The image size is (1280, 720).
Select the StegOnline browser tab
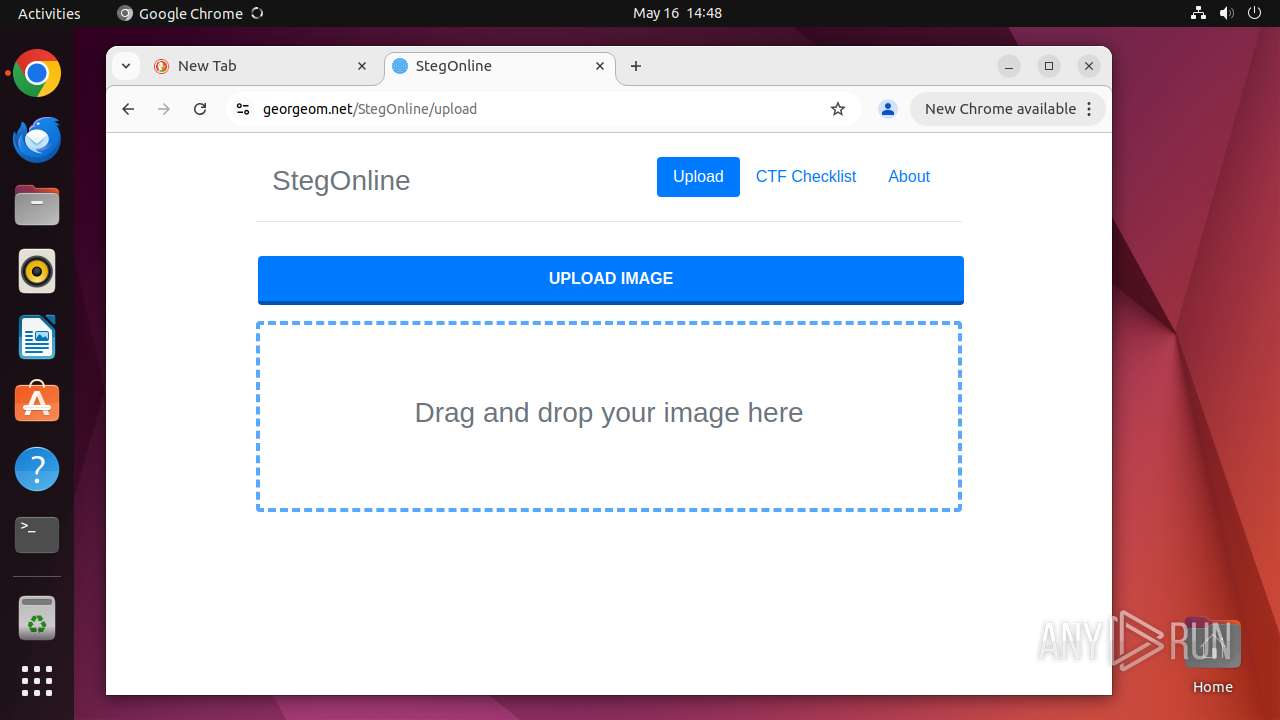[x=498, y=66]
